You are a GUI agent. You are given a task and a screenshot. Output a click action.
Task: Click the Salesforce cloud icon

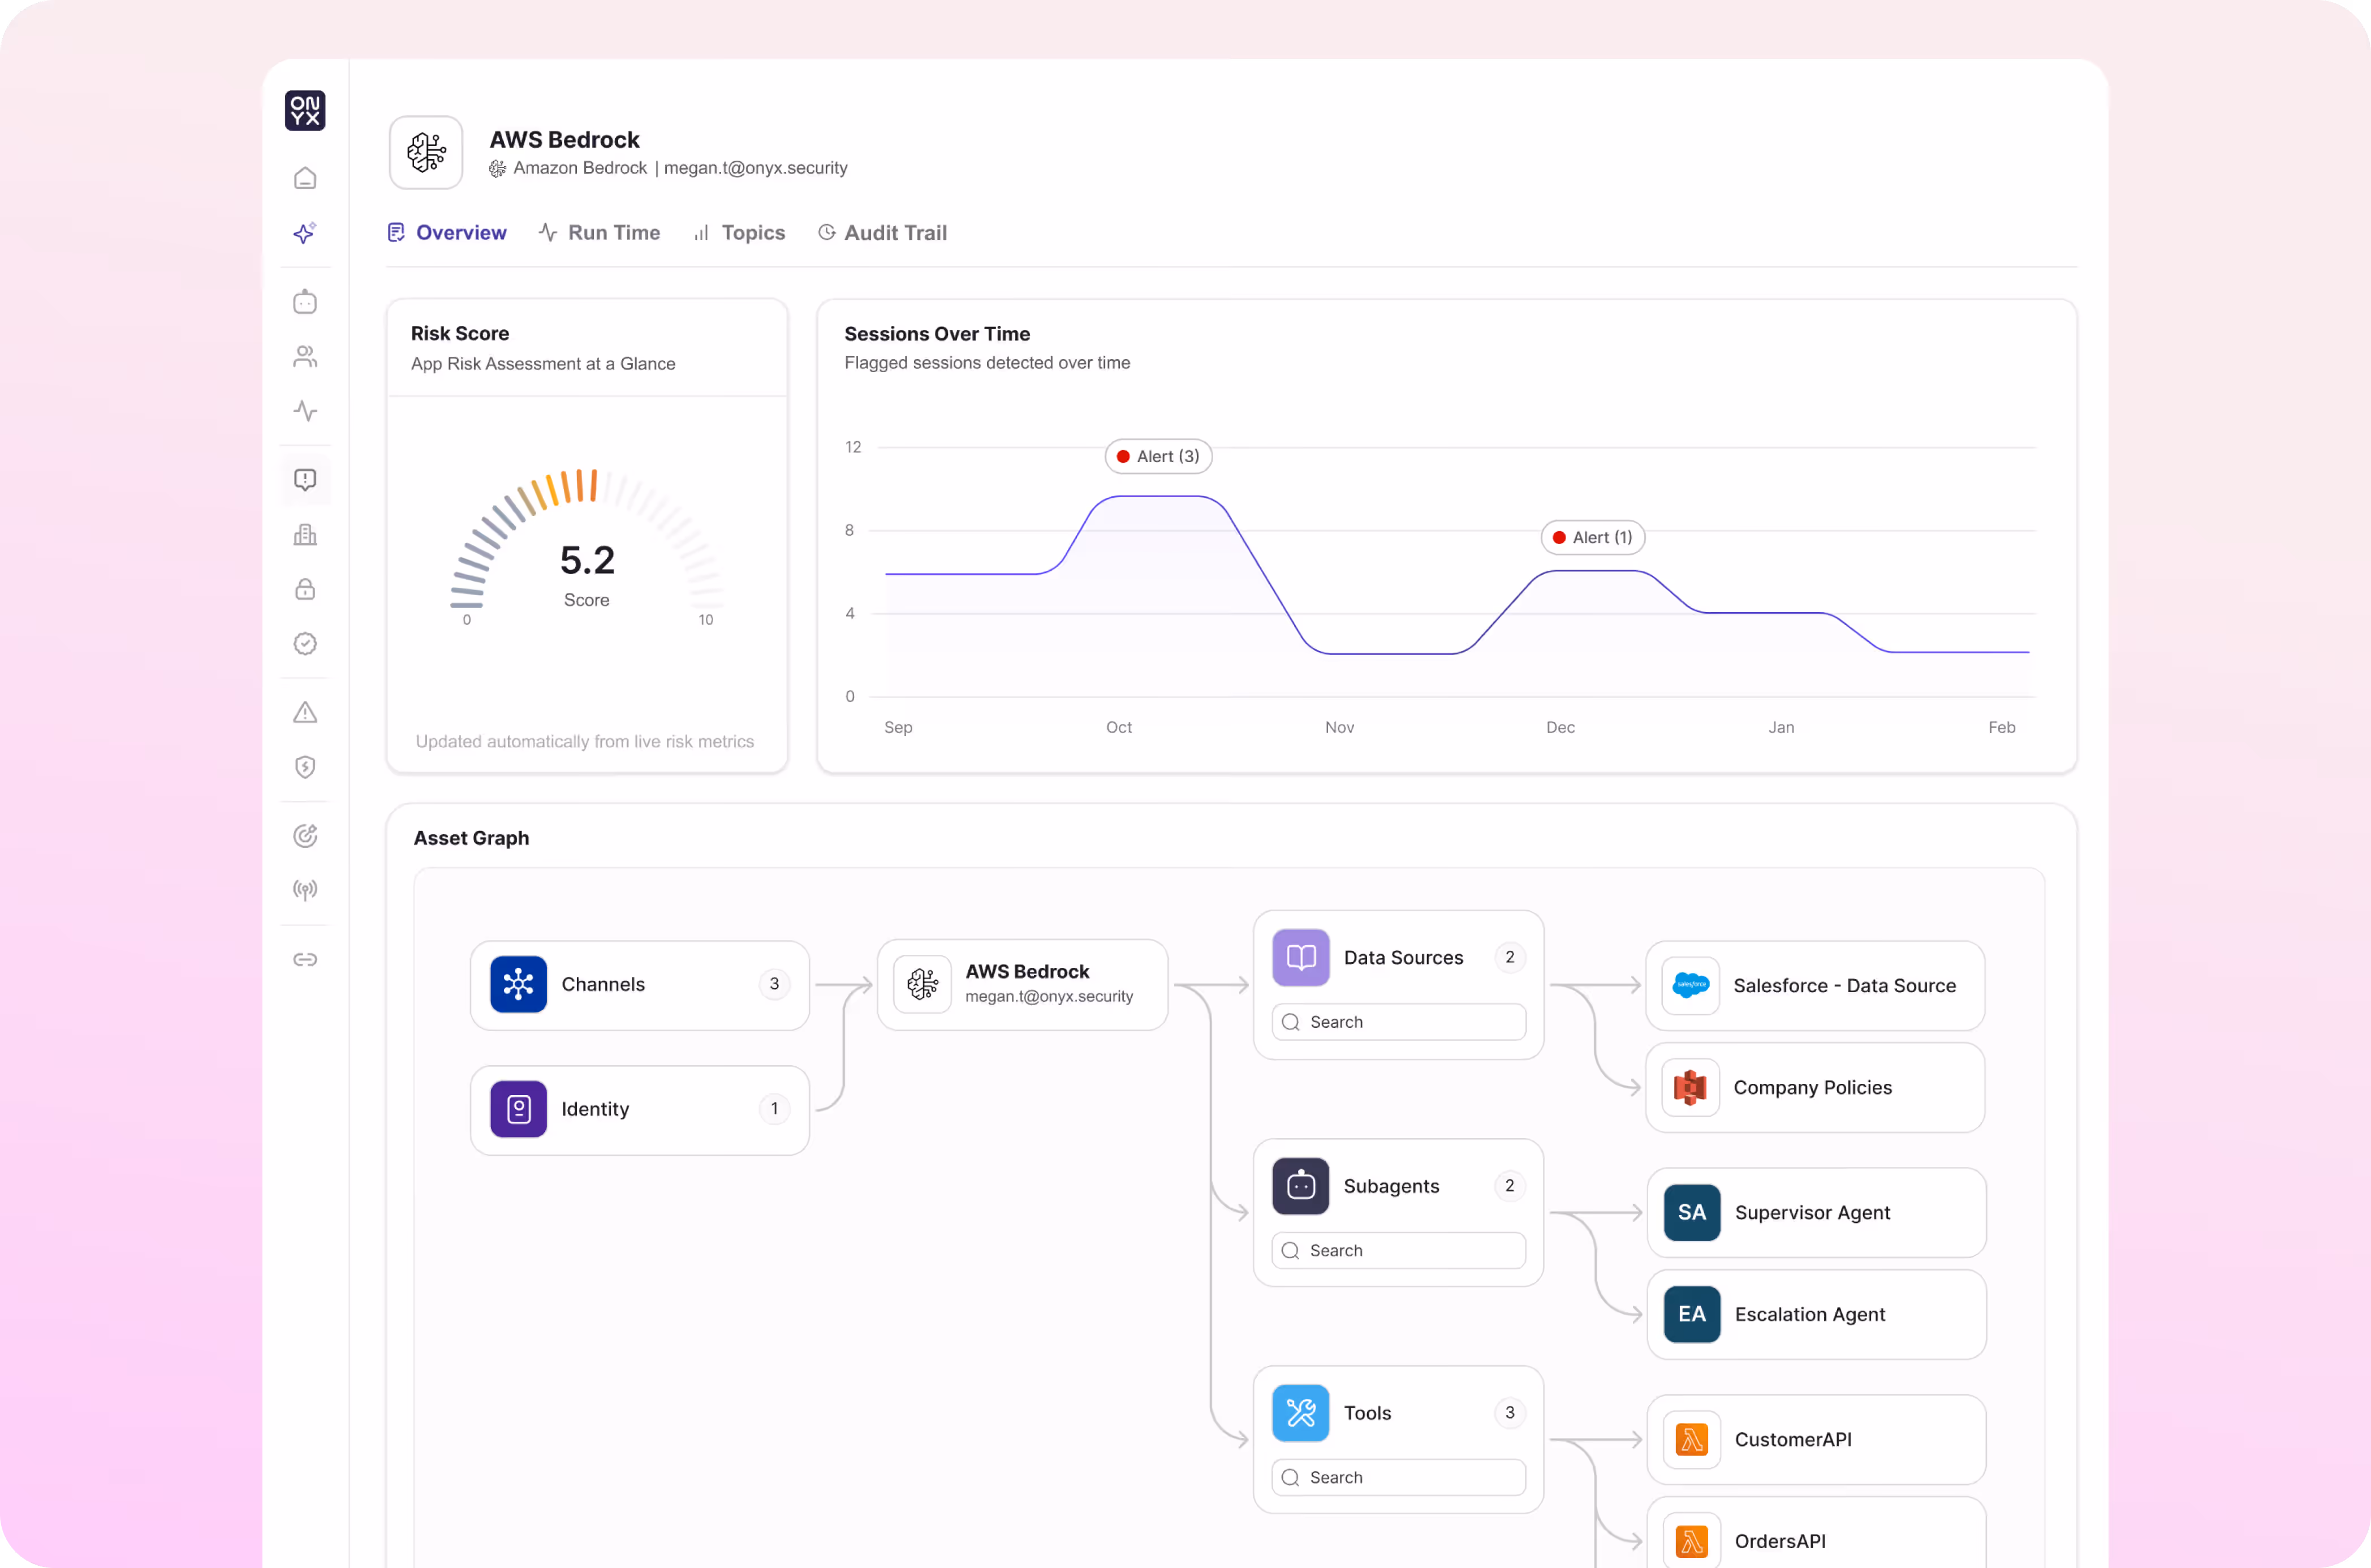pyautogui.click(x=1691, y=985)
